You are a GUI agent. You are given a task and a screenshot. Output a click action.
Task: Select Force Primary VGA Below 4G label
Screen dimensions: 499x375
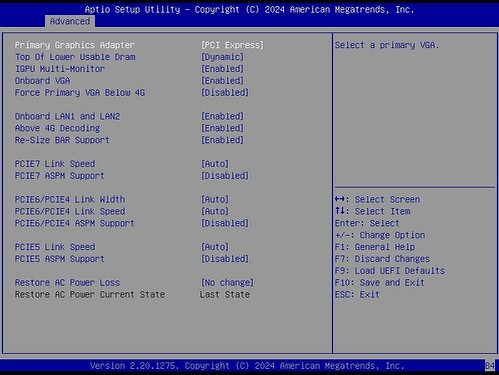pyautogui.click(x=80, y=93)
